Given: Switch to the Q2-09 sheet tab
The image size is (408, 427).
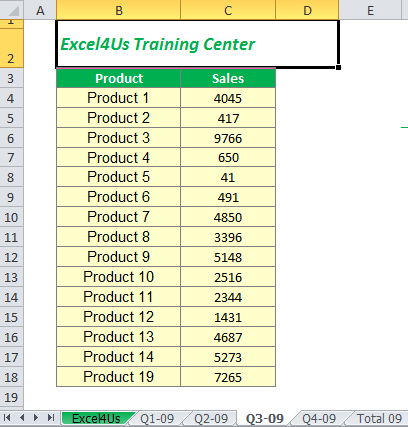Looking at the screenshot, I should coord(211,418).
